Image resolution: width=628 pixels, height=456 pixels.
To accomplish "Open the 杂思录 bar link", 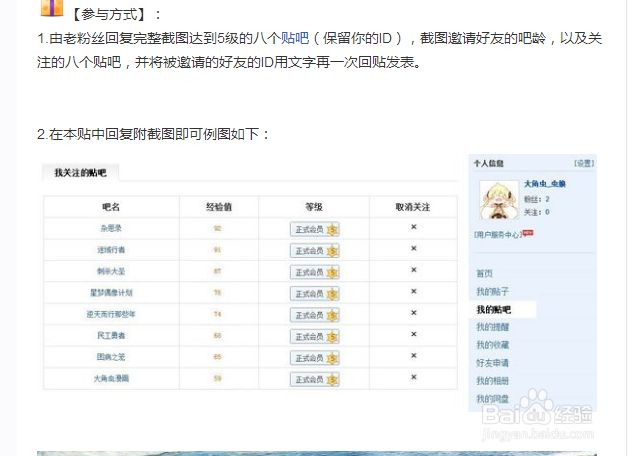I will [x=111, y=228].
